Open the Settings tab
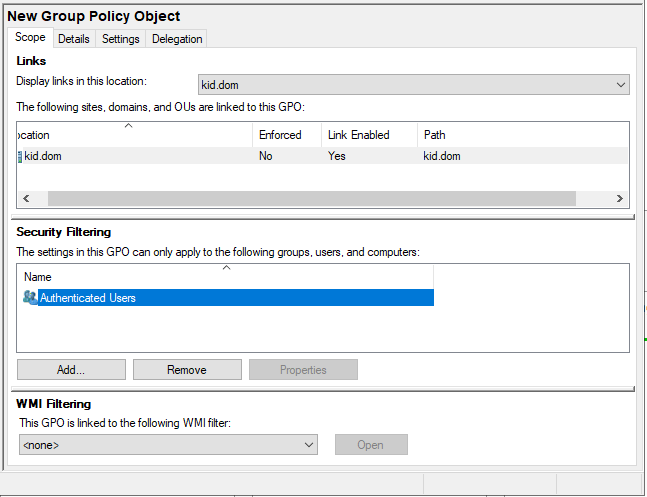 click(x=120, y=39)
